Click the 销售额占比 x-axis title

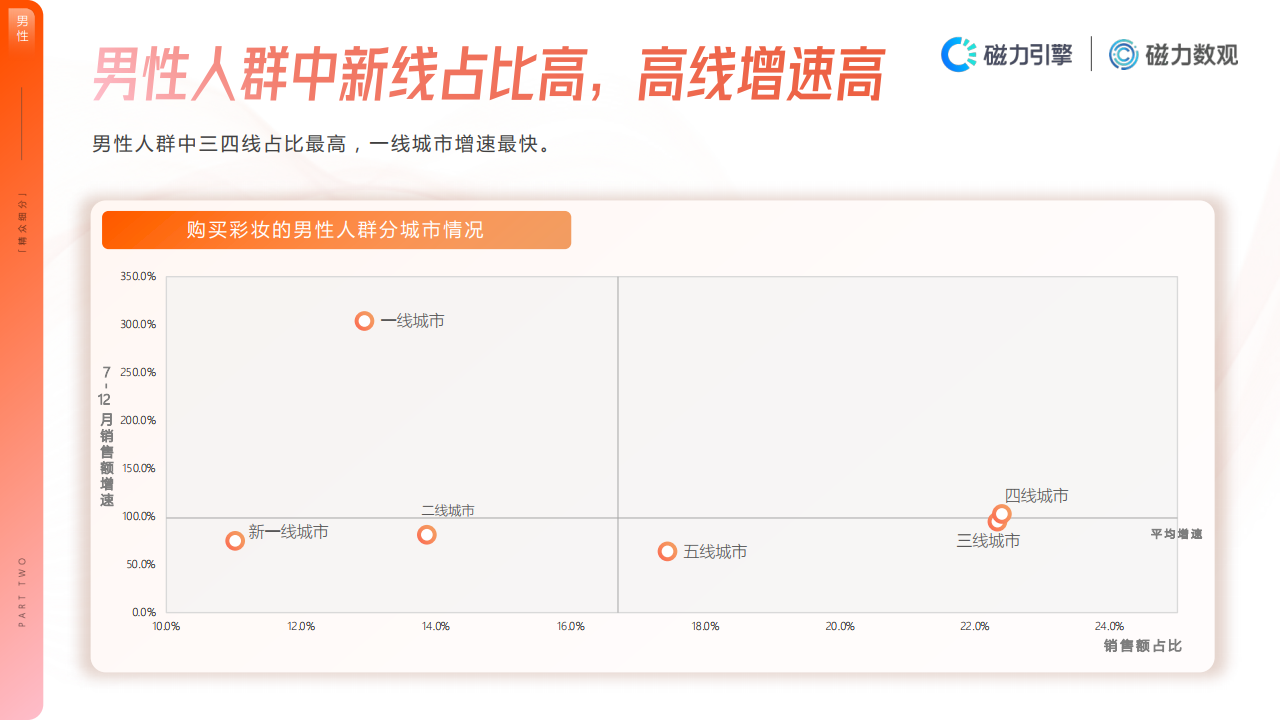pos(1142,646)
